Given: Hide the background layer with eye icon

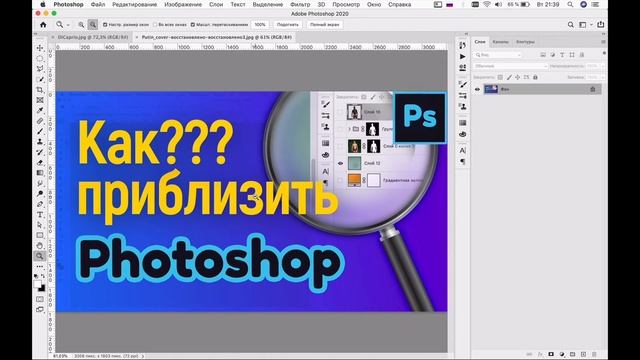Looking at the screenshot, I should click(477, 89).
